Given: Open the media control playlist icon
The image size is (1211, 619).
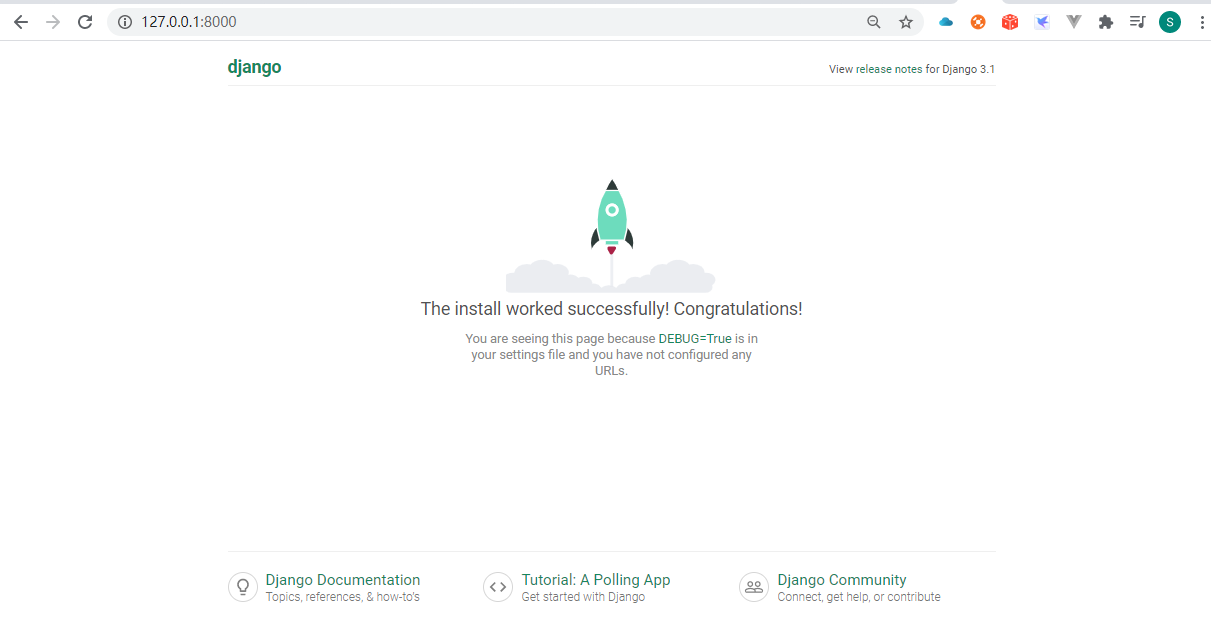Looking at the screenshot, I should tap(1137, 22).
